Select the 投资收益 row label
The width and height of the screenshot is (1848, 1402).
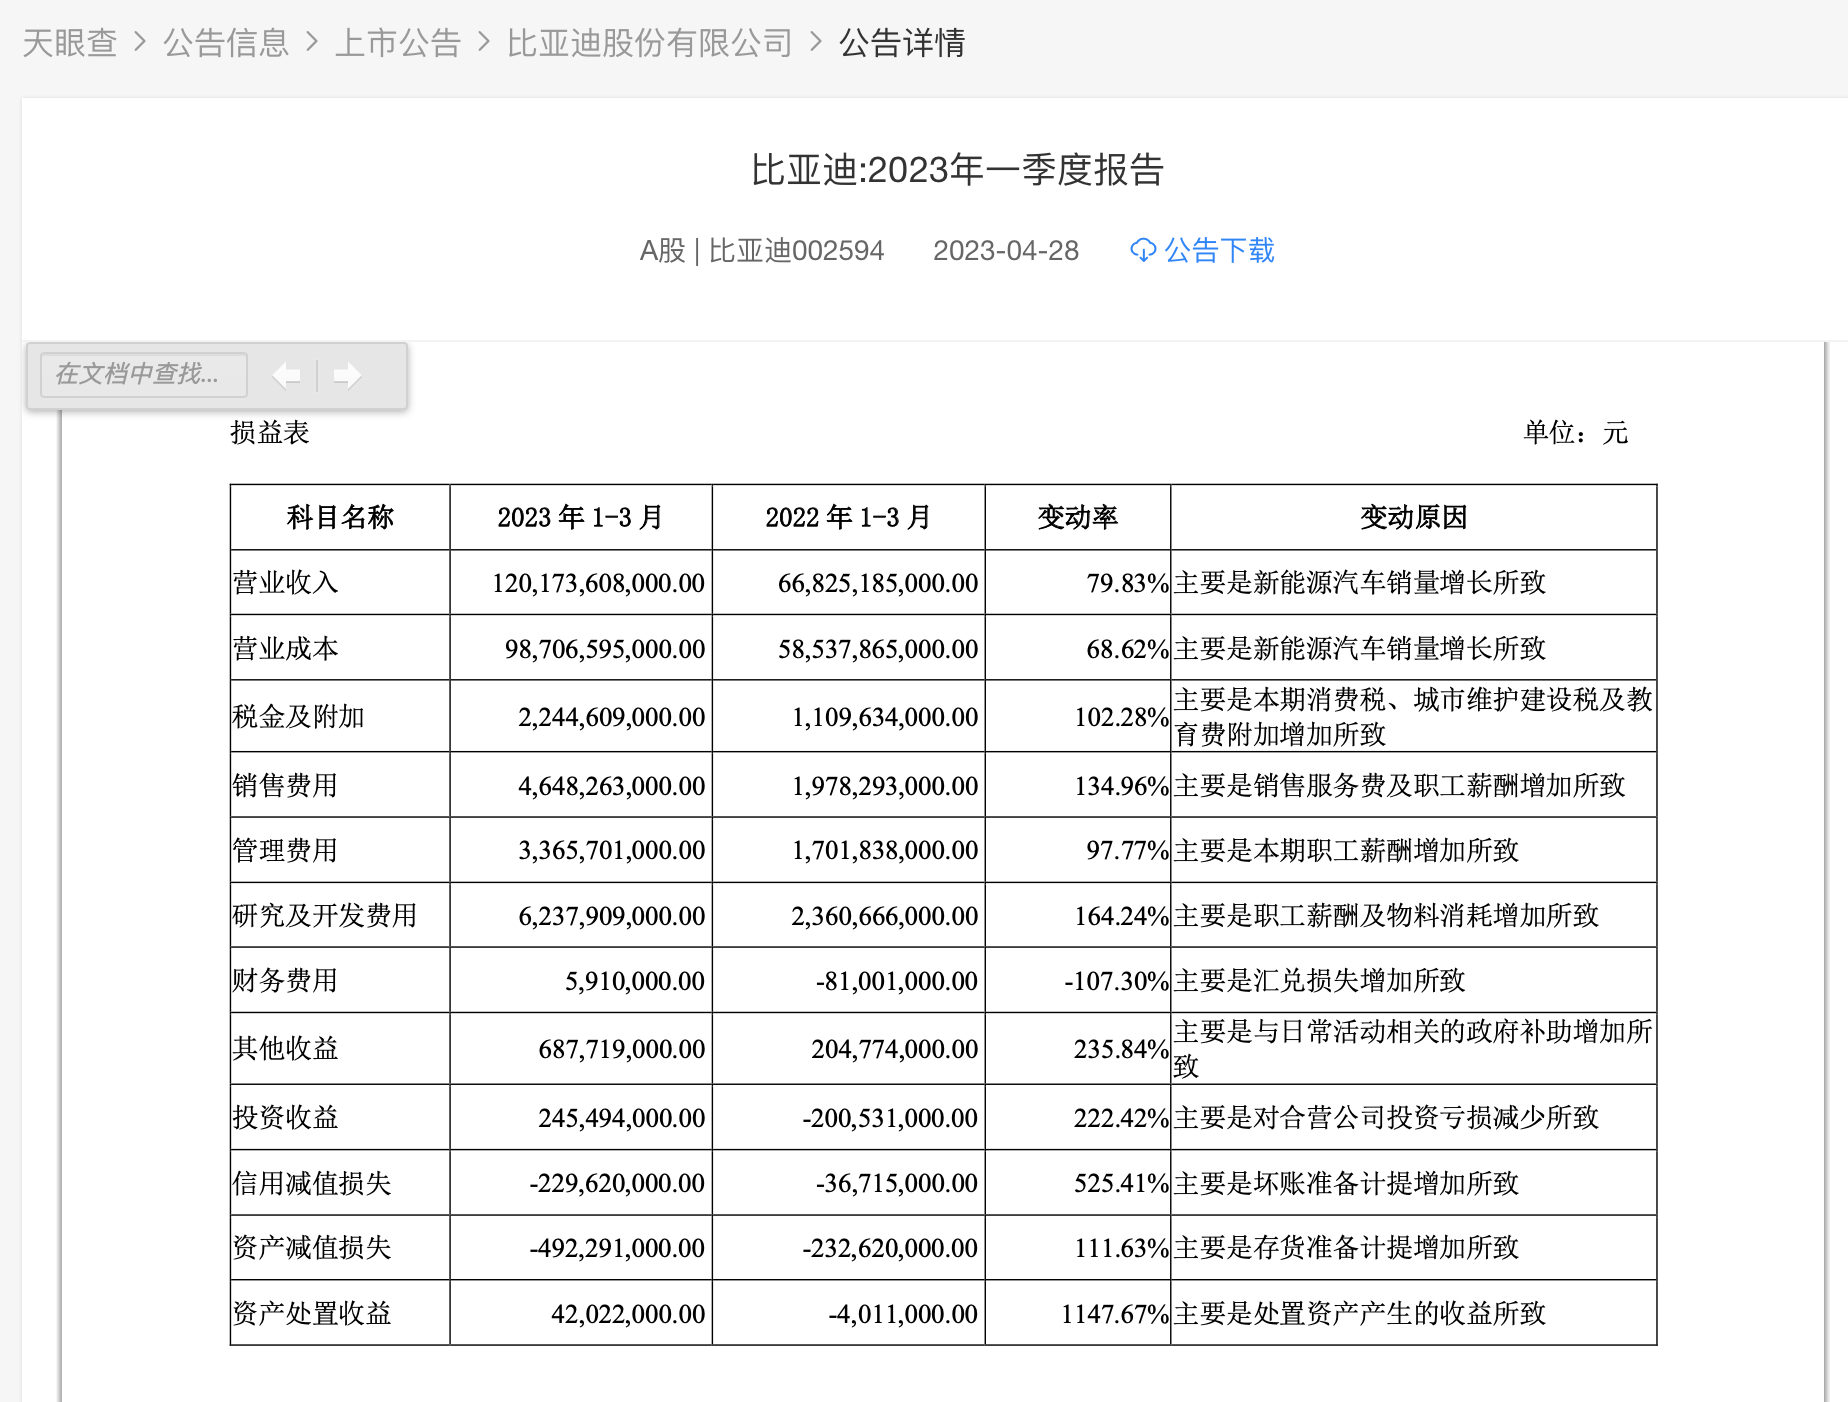286,1118
